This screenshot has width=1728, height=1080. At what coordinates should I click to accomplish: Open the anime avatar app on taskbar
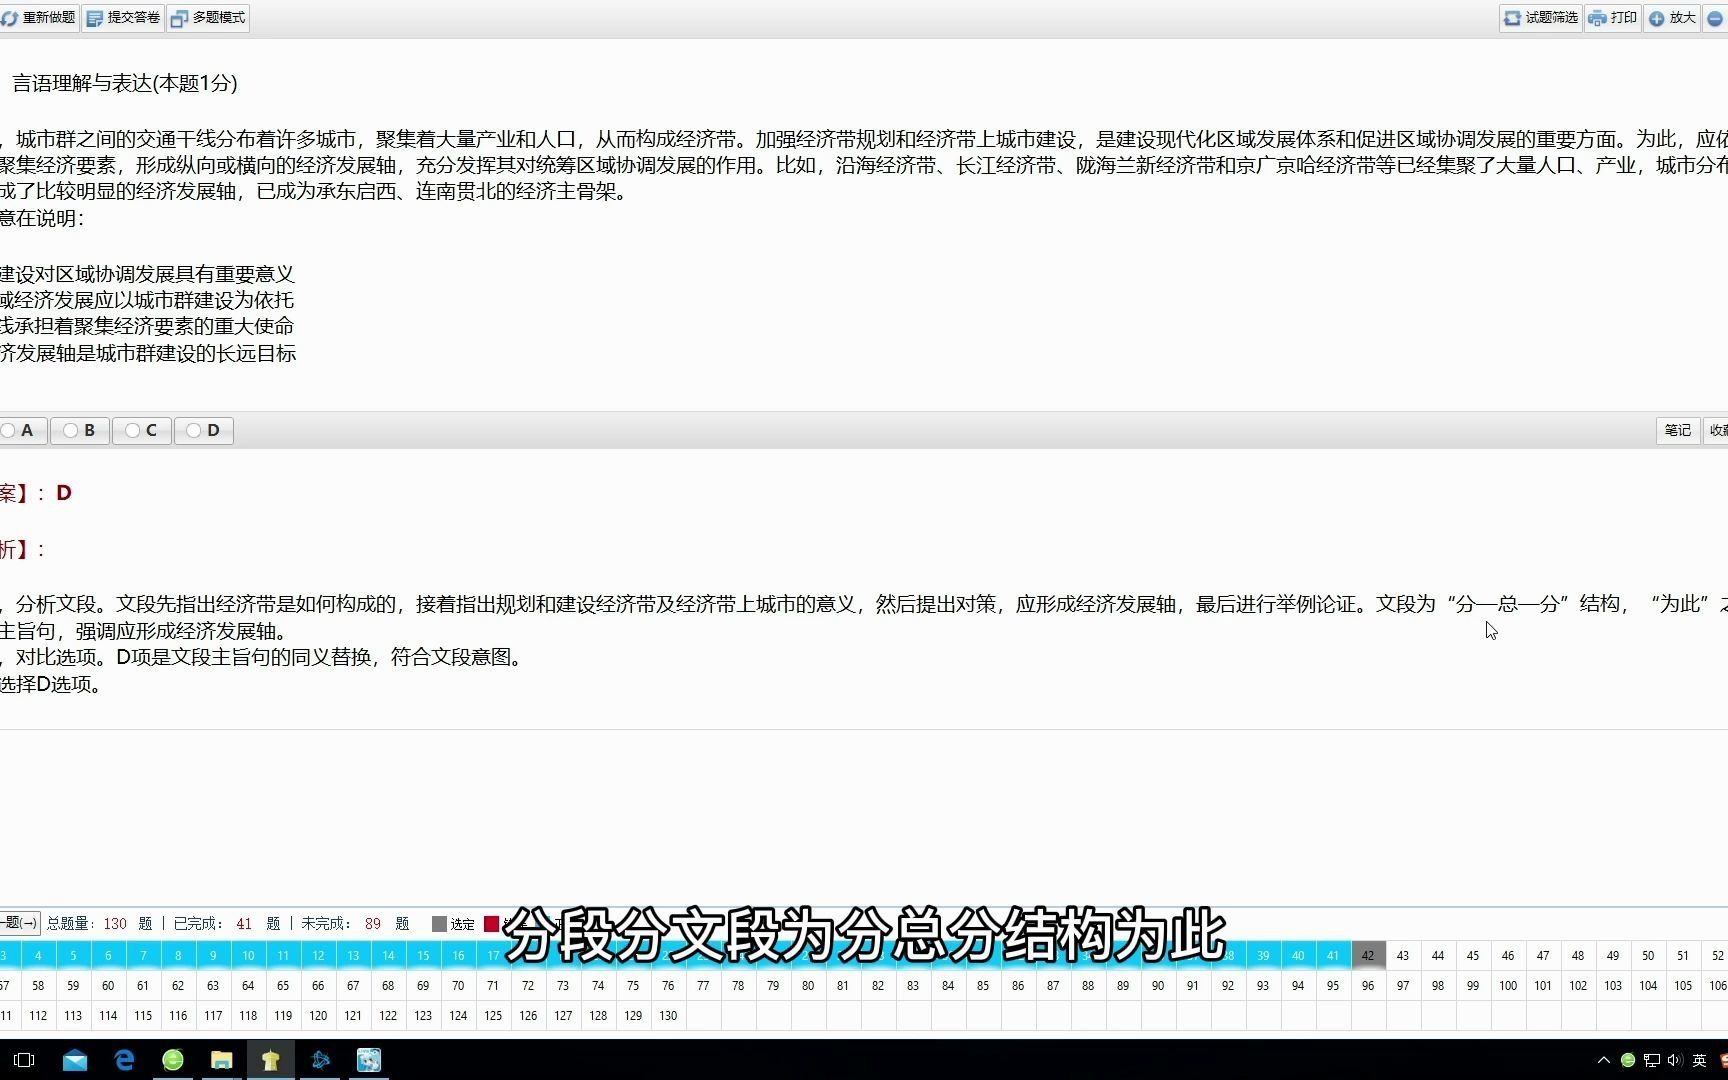369,1060
